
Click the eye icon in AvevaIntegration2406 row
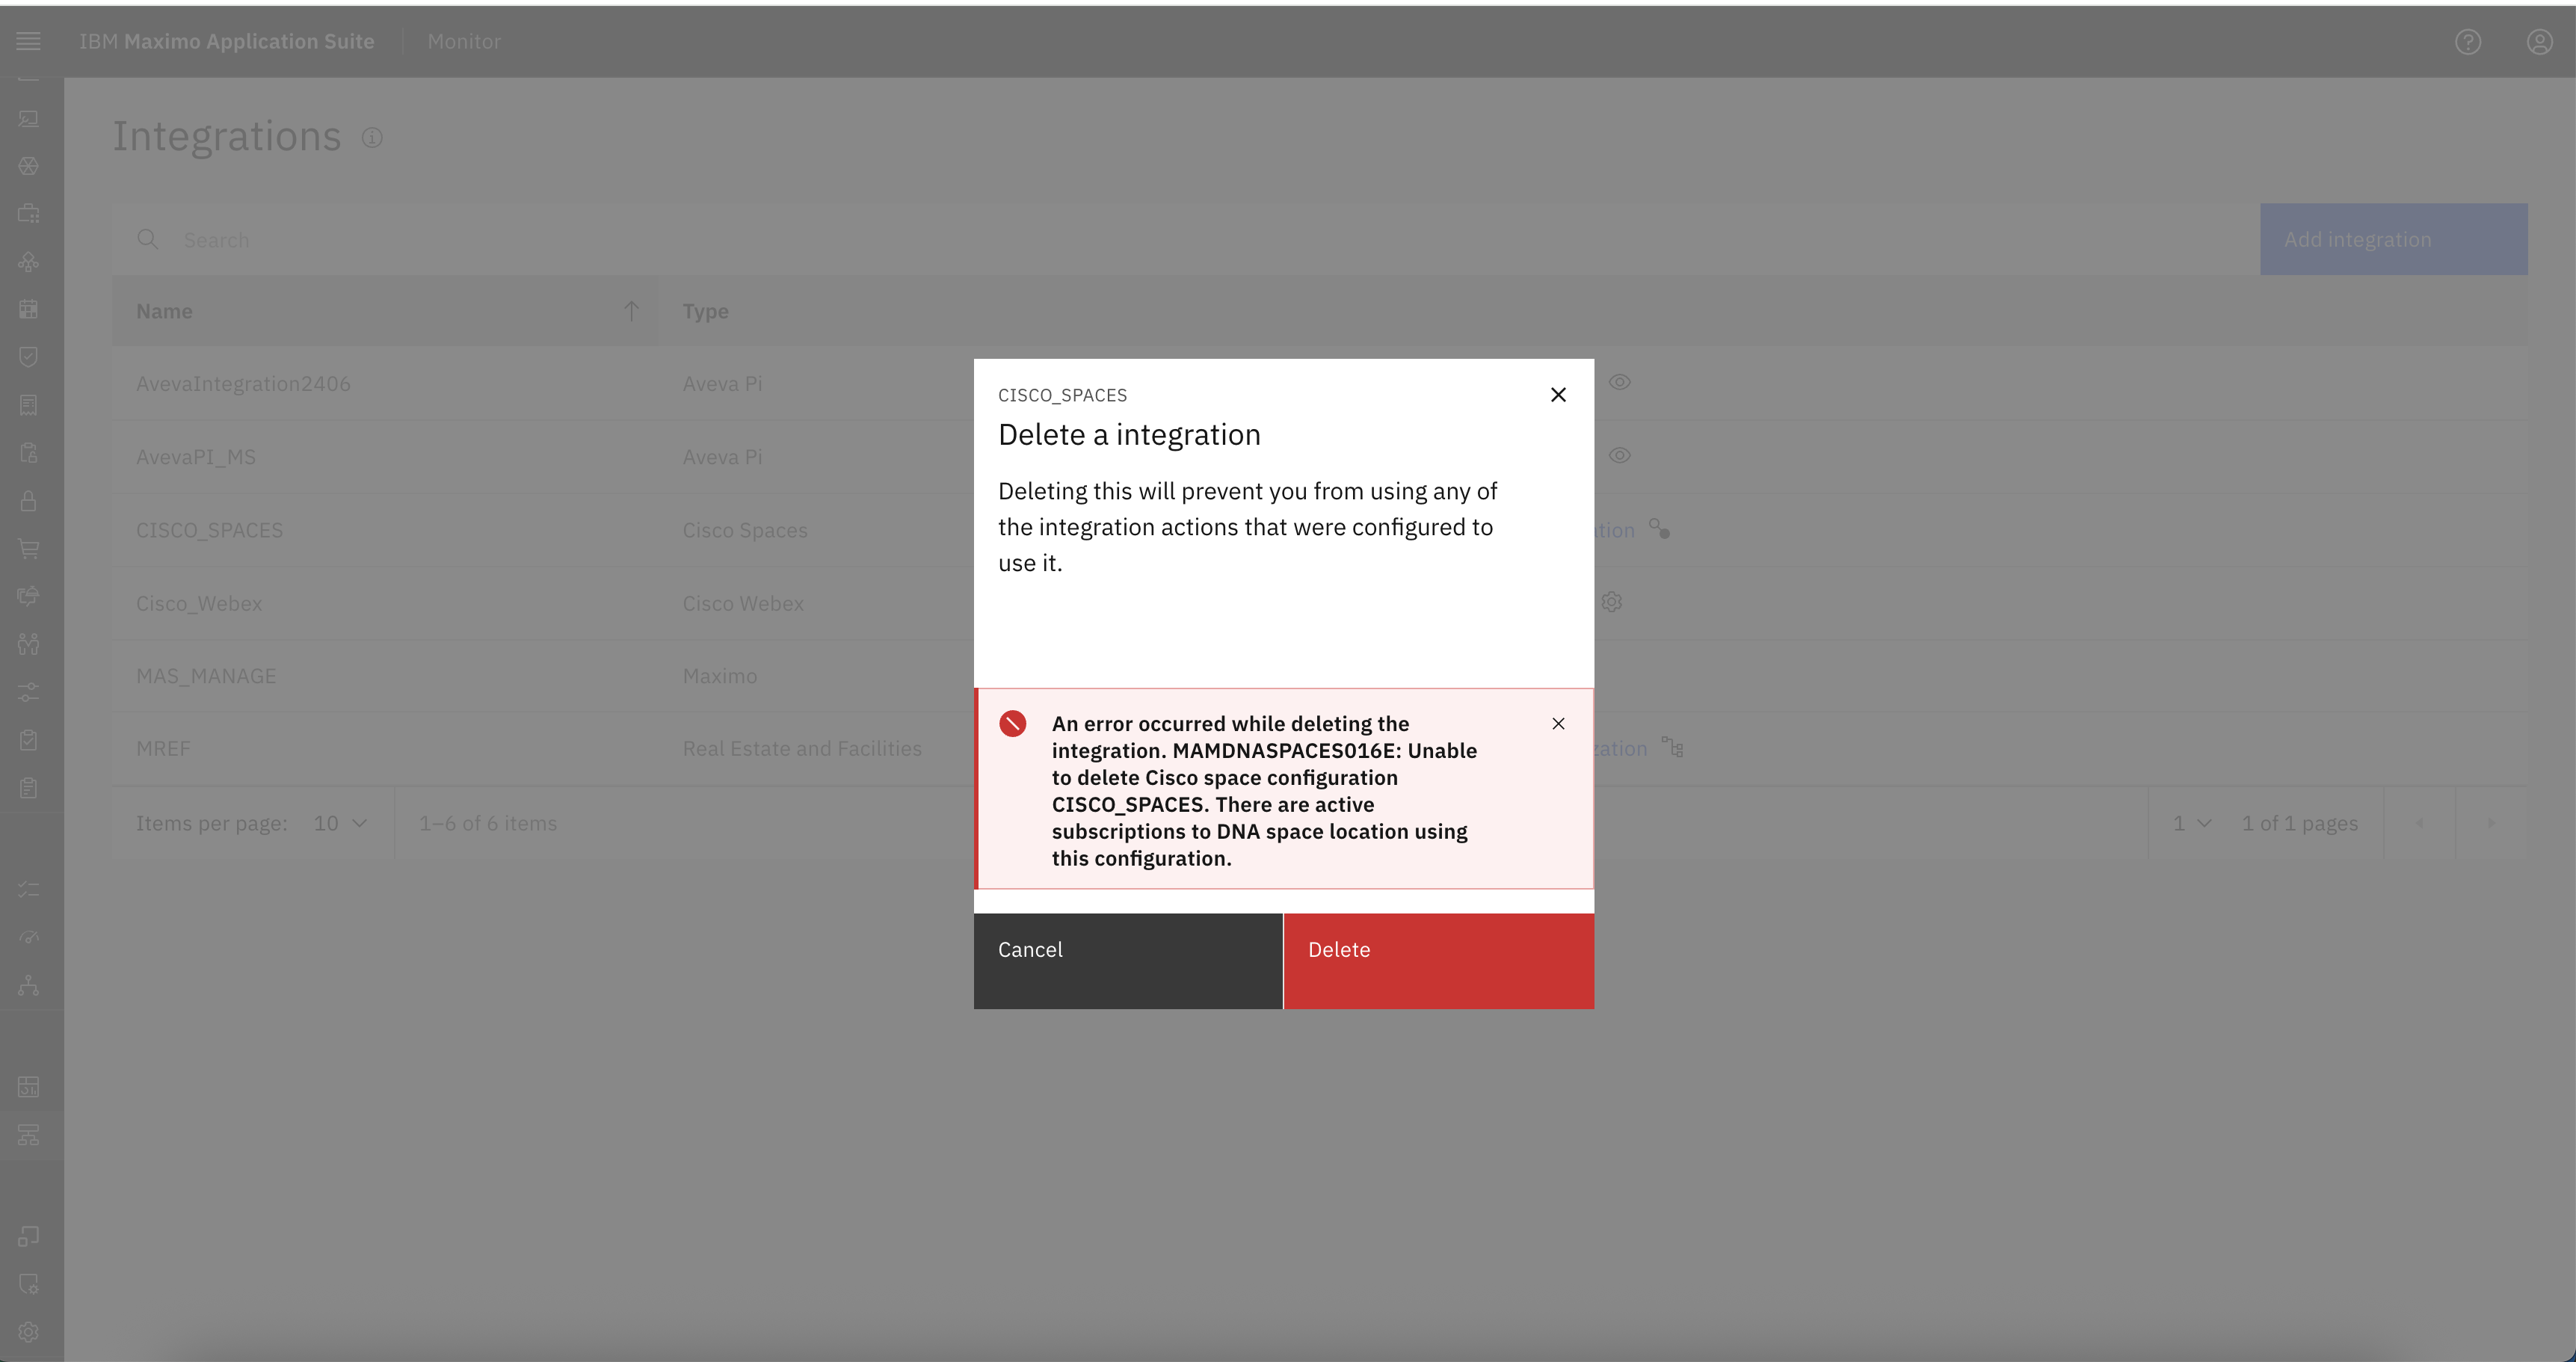point(1620,382)
